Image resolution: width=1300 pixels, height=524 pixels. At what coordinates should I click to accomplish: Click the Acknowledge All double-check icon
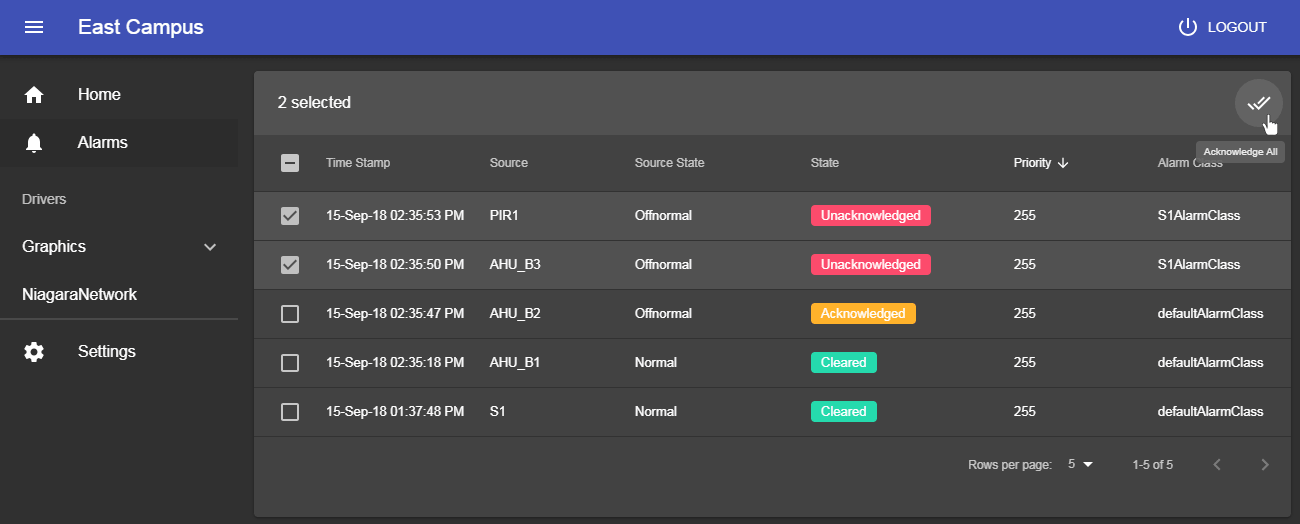tap(1258, 103)
